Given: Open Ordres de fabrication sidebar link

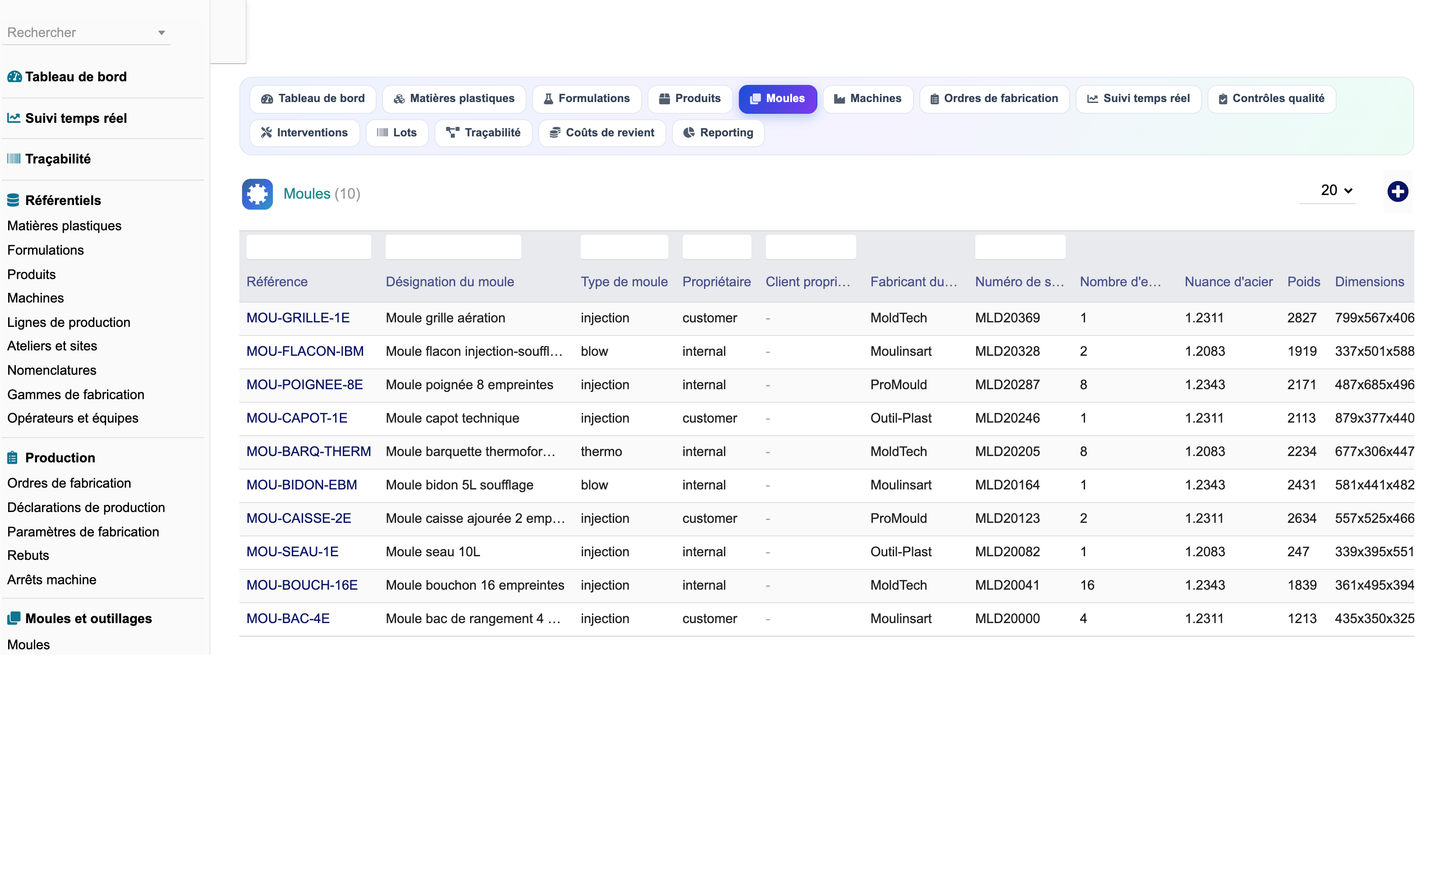Looking at the screenshot, I should click(x=69, y=483).
